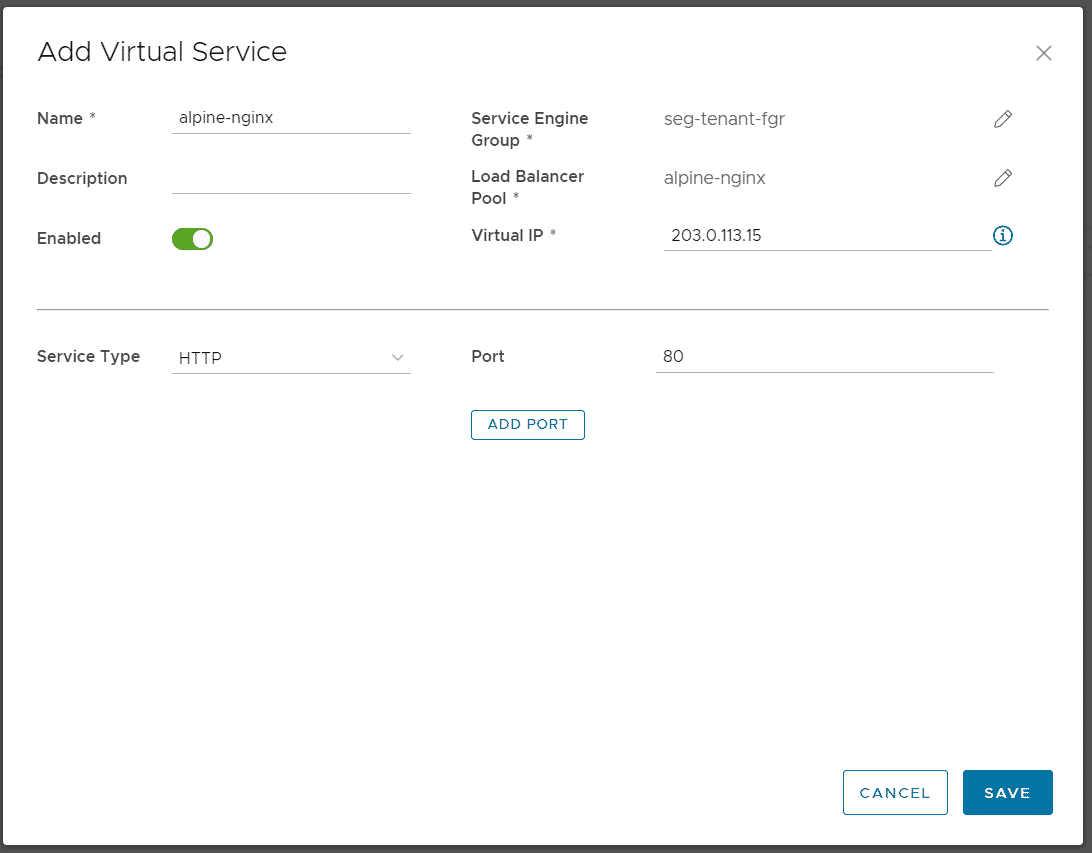Open Virtual IP info icon
1092x853 pixels.
(1002, 235)
